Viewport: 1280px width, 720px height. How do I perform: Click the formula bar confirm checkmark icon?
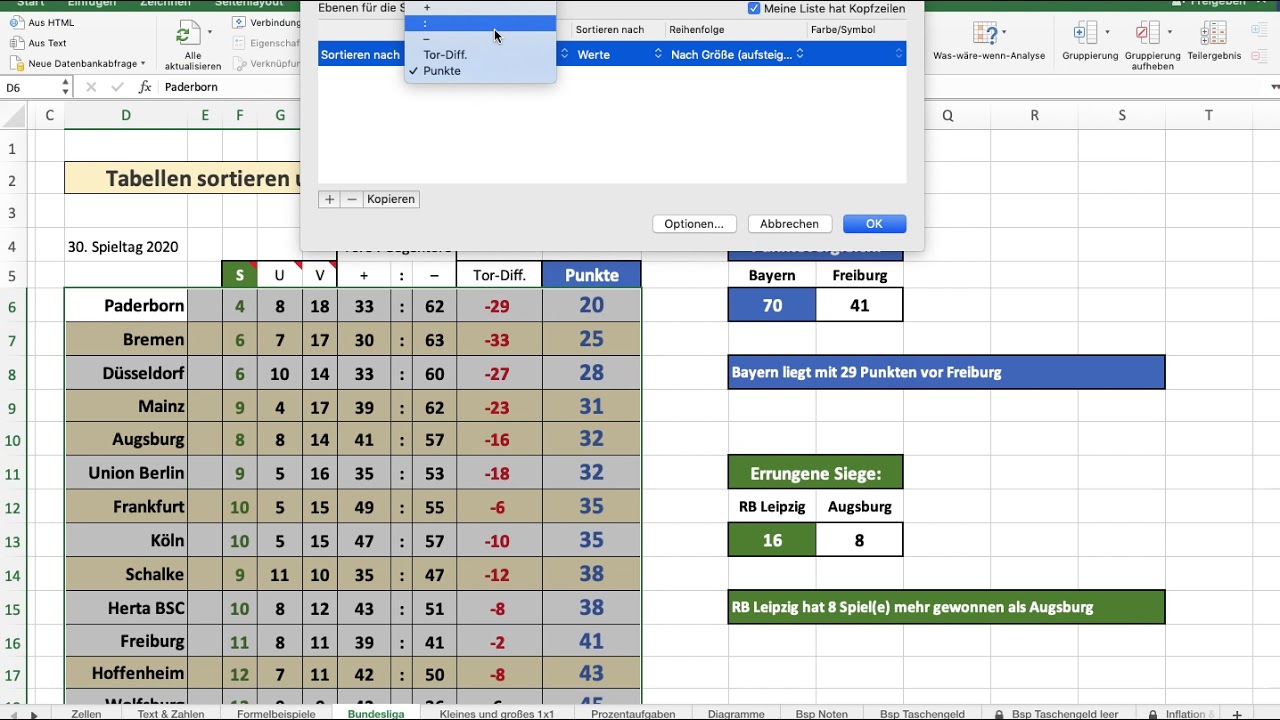118,87
